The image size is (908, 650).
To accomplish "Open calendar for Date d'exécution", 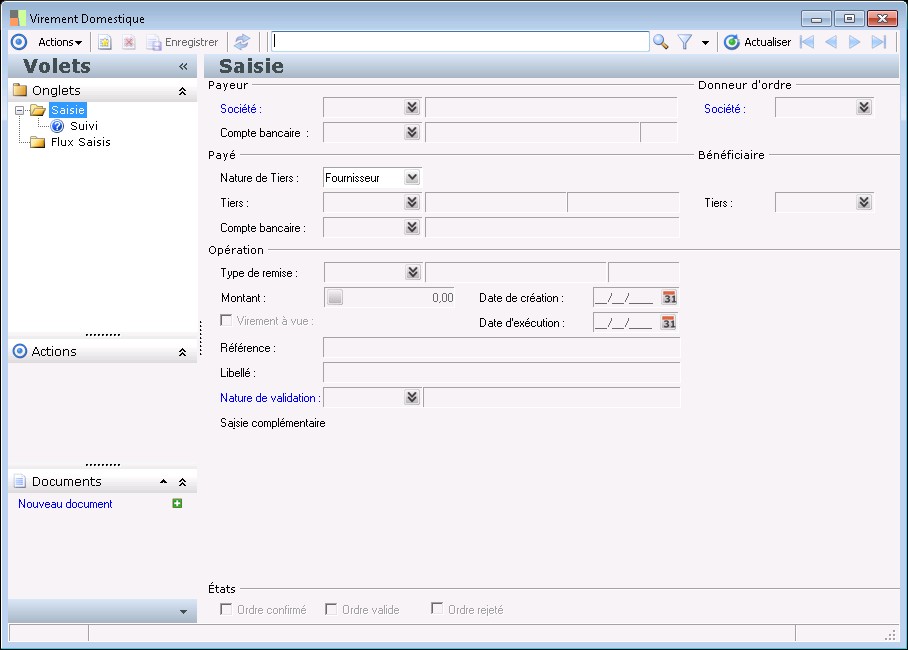I will 669,323.
